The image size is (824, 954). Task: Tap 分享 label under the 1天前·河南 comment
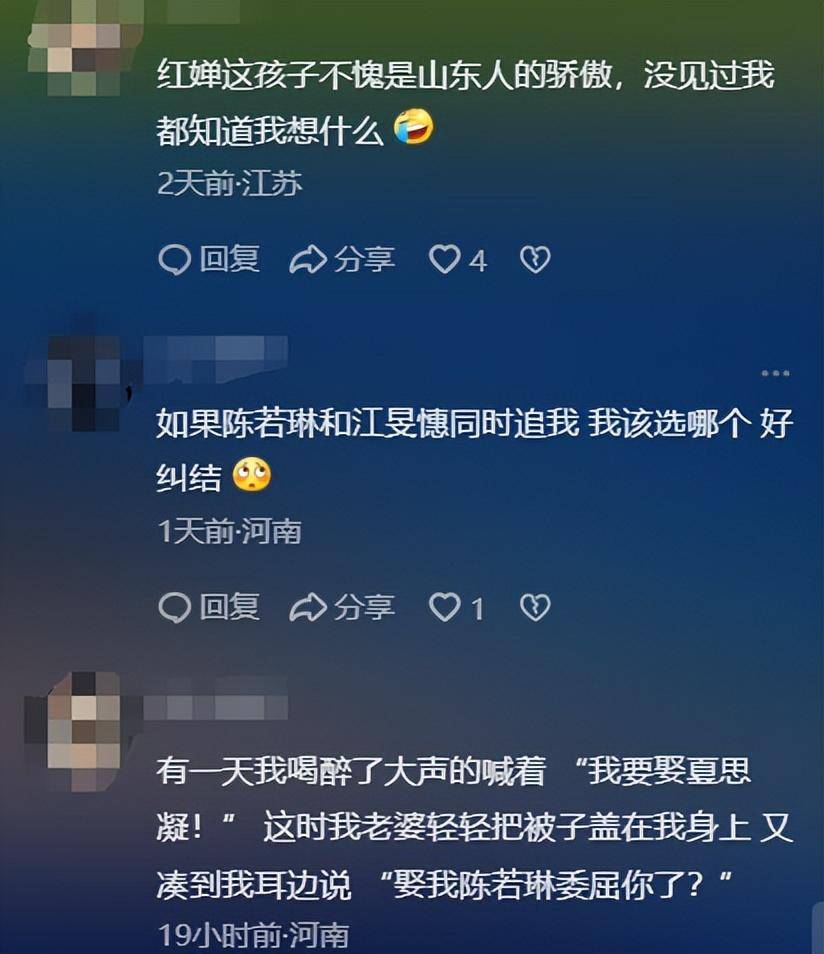click(x=365, y=608)
